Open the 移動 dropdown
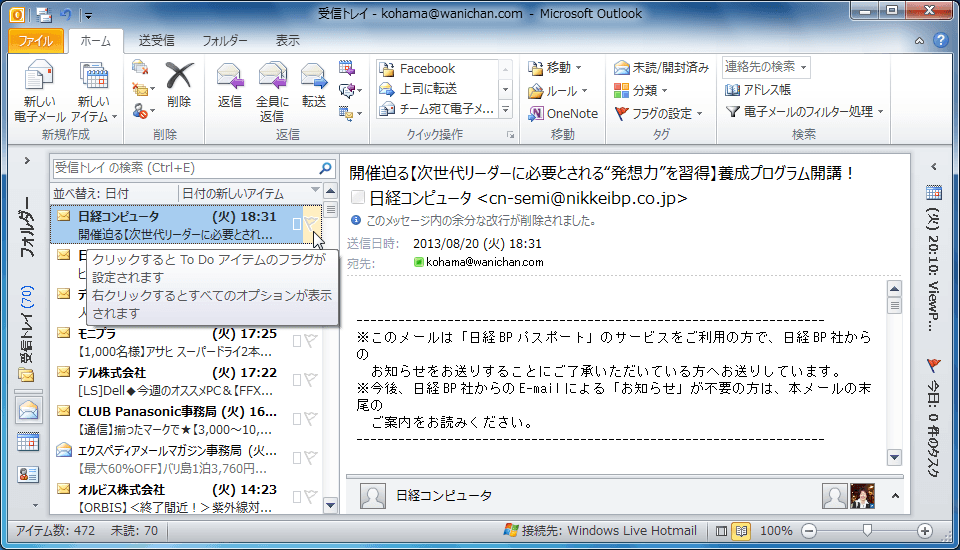Image resolution: width=960 pixels, height=550 pixels. (555, 67)
